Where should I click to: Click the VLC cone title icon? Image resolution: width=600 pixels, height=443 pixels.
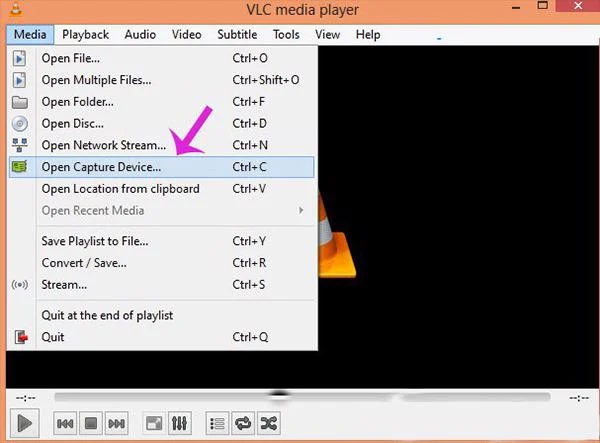[15, 8]
